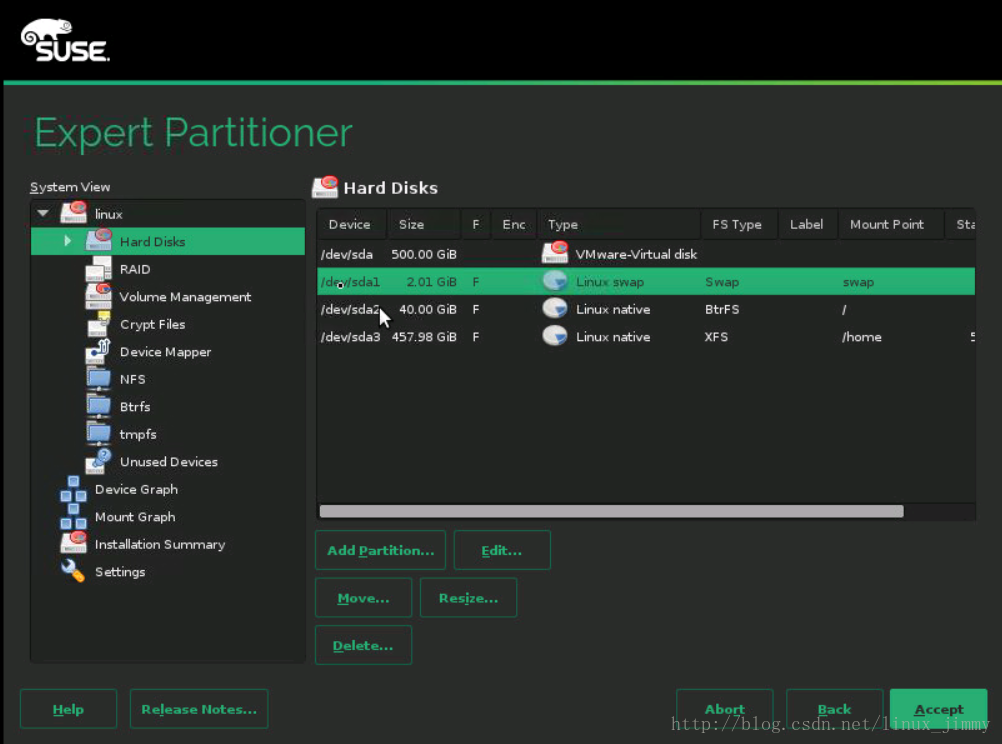Expand the Hard Disks tree node
Screen dimensions: 1002x744
68,241
